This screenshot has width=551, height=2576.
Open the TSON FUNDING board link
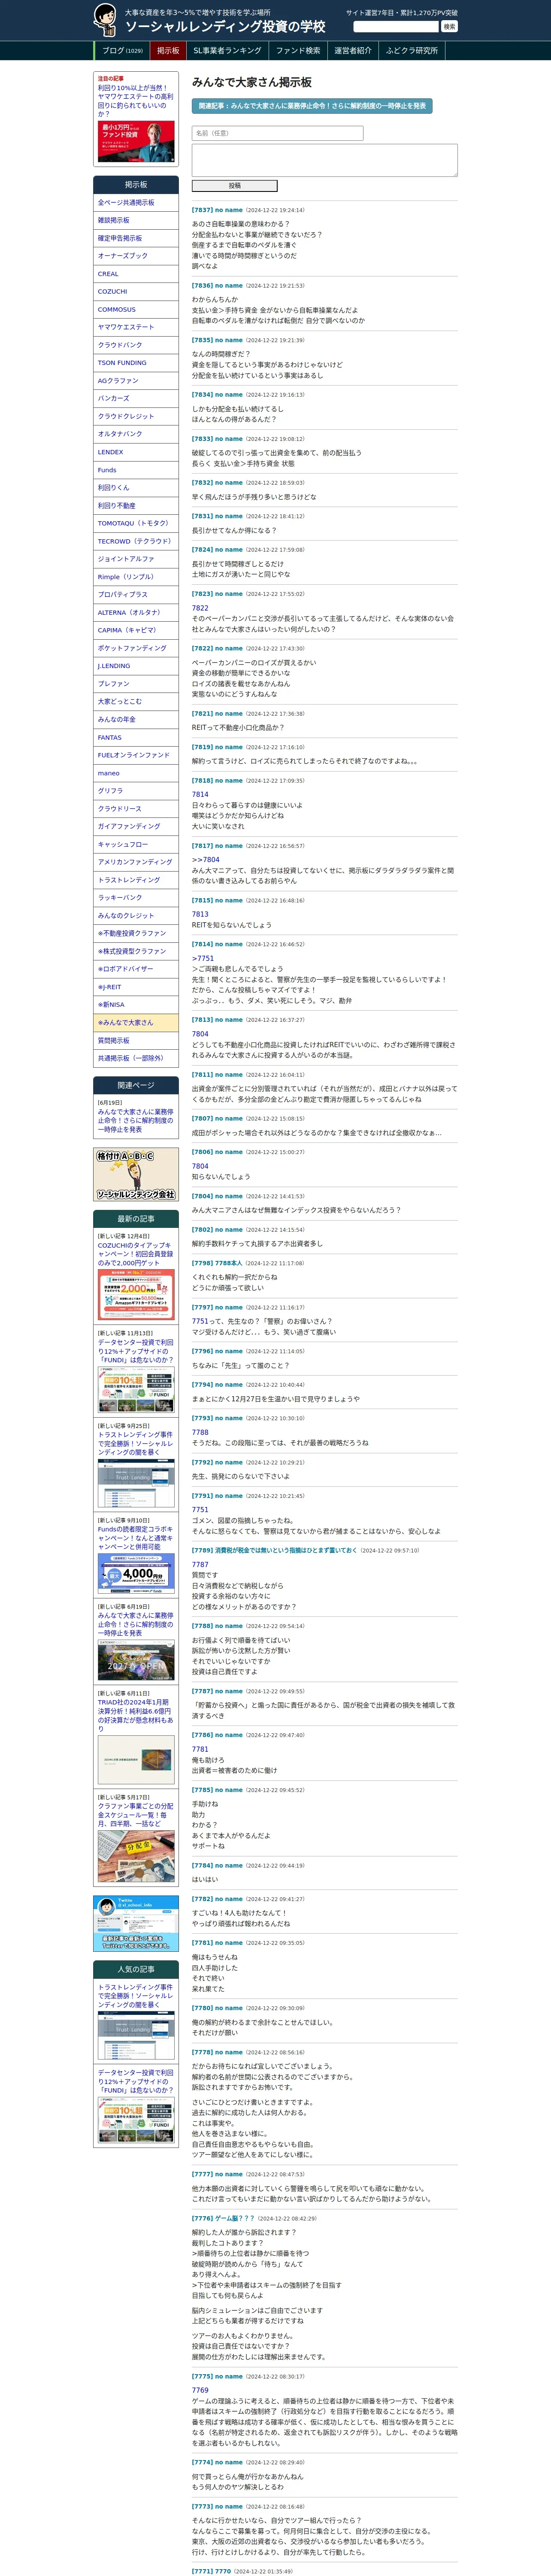click(x=136, y=363)
